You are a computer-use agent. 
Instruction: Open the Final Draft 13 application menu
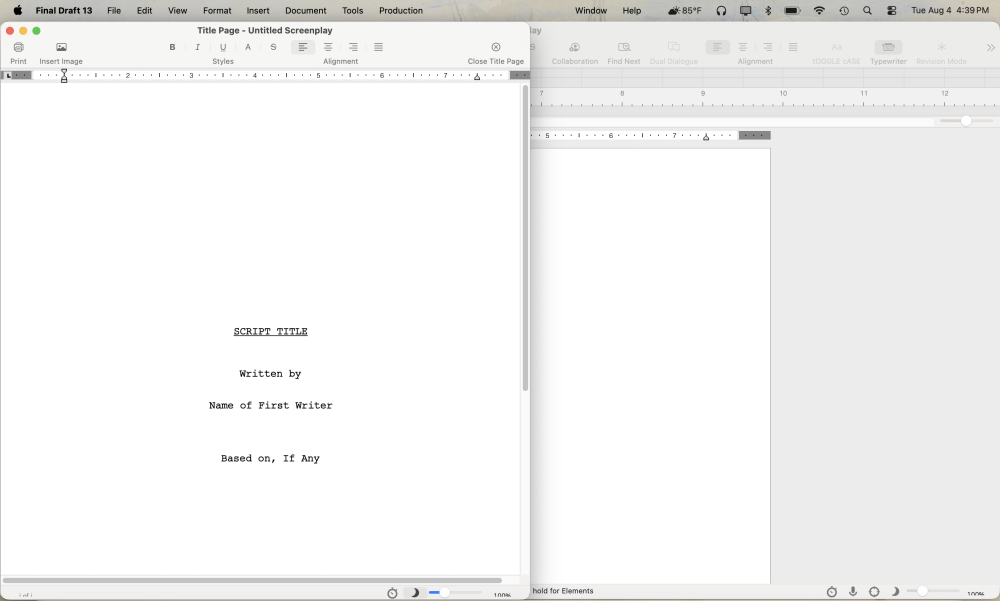click(64, 10)
